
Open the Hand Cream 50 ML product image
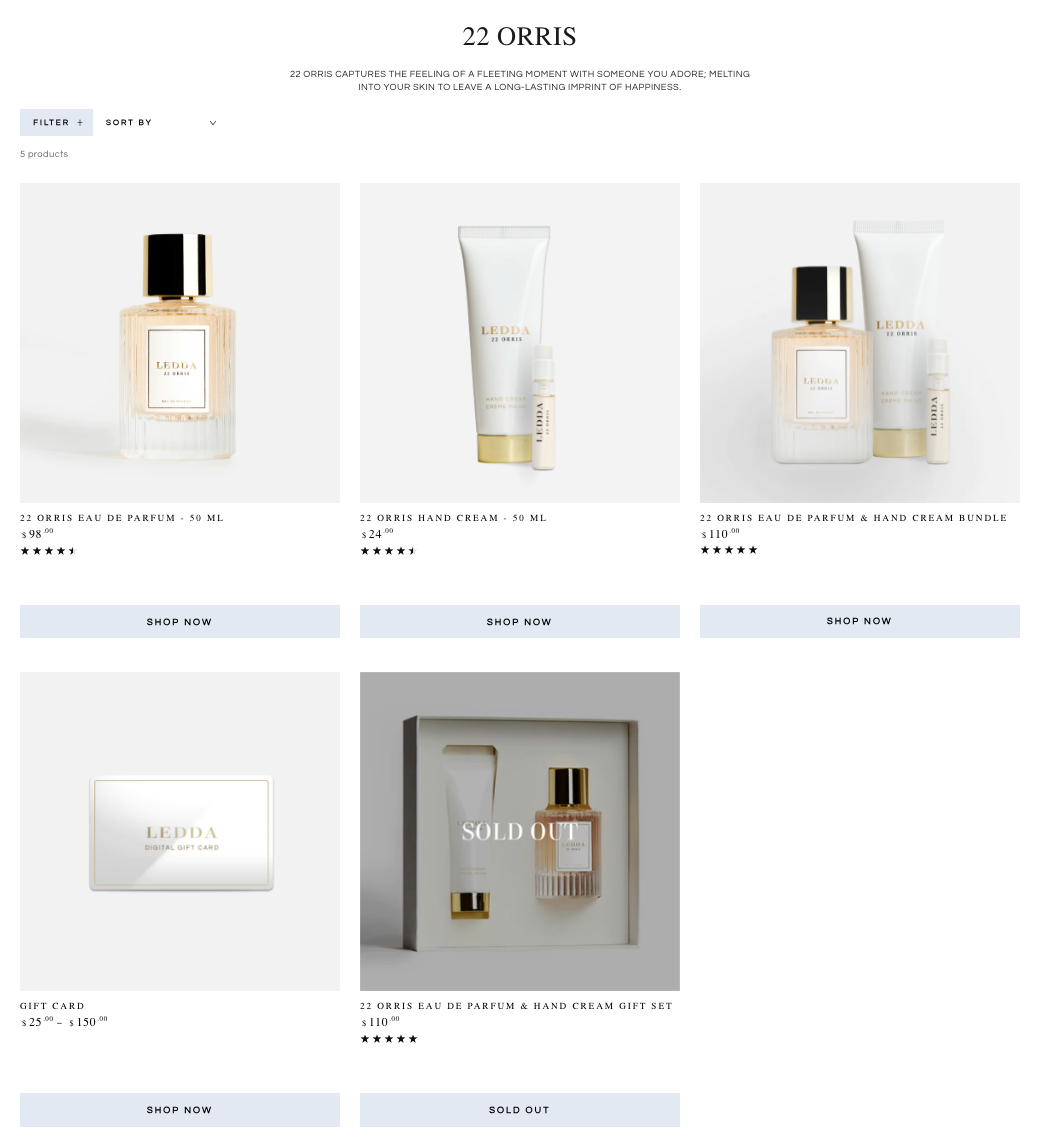(x=519, y=343)
